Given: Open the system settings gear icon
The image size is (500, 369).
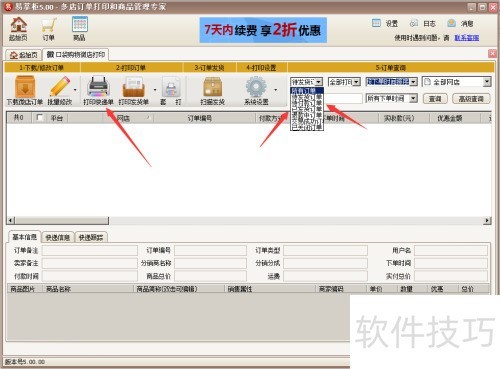Looking at the screenshot, I should click(x=256, y=87).
